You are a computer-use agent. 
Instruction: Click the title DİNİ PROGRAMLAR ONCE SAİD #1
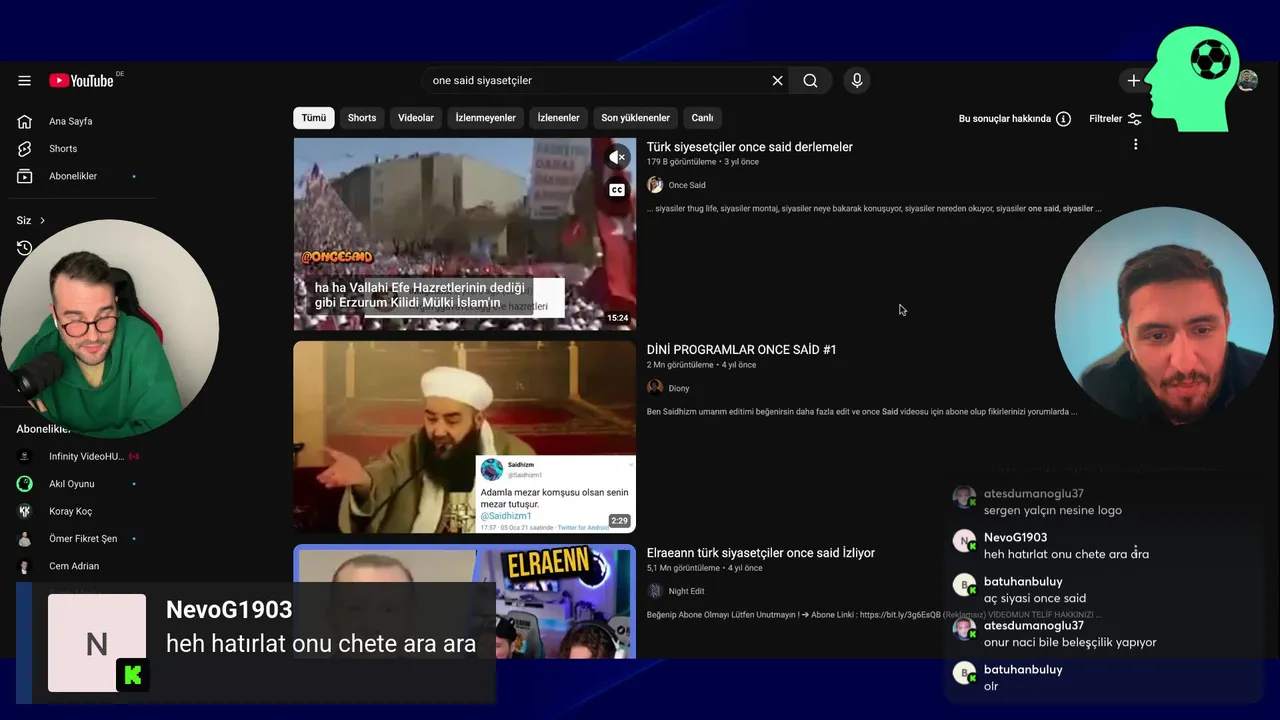[742, 350]
